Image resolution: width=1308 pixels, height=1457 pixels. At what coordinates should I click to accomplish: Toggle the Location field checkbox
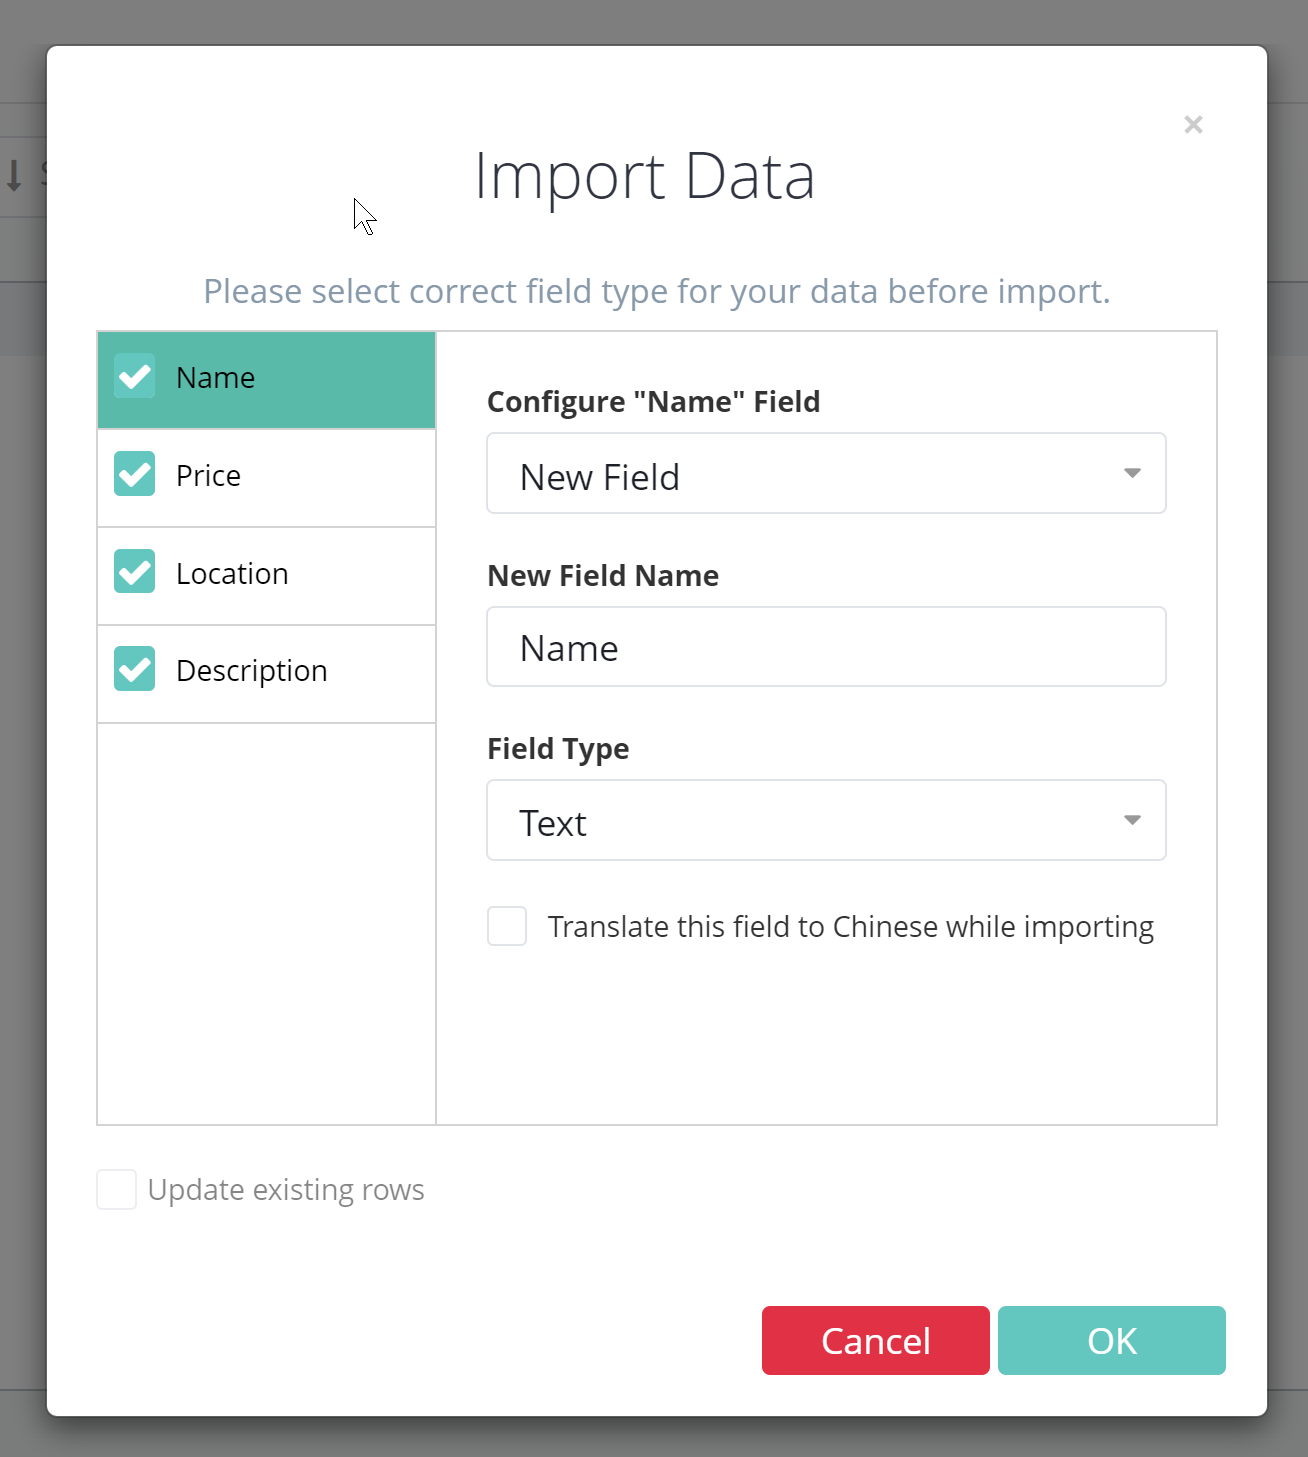(134, 572)
